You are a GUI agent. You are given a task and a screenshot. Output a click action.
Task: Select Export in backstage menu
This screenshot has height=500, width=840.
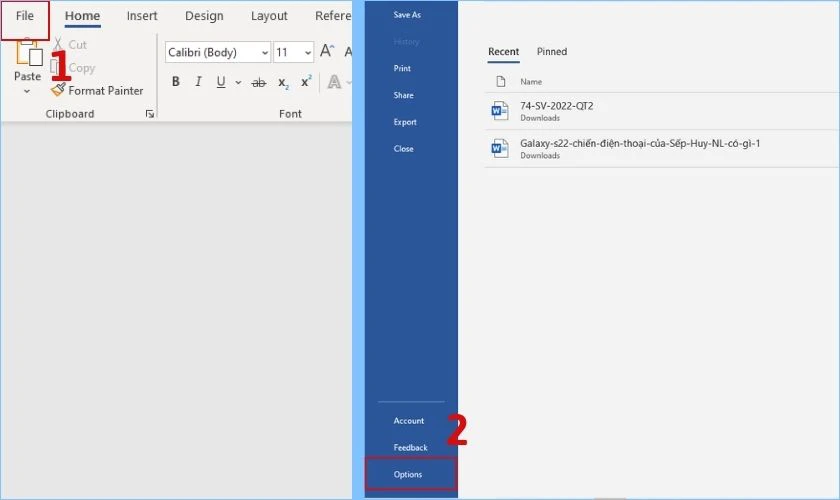click(x=405, y=122)
